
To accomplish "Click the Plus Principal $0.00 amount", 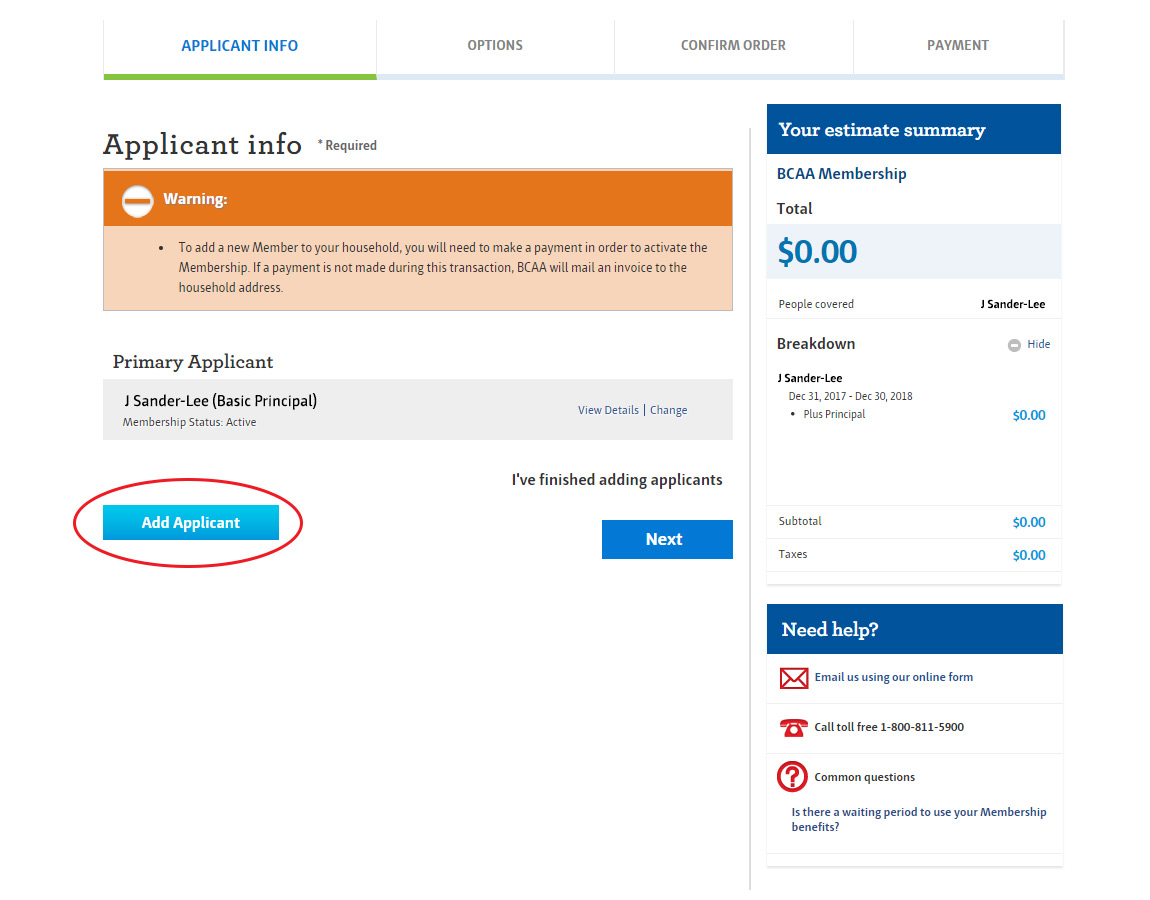I will pos(1028,415).
